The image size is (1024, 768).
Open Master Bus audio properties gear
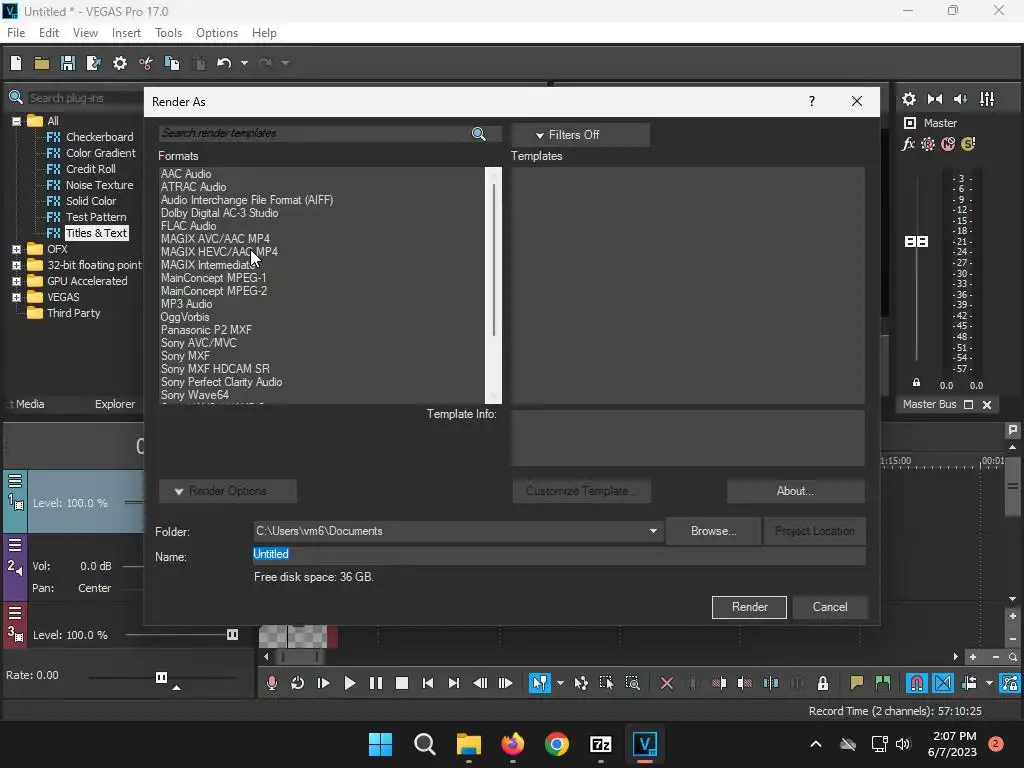coord(908,99)
